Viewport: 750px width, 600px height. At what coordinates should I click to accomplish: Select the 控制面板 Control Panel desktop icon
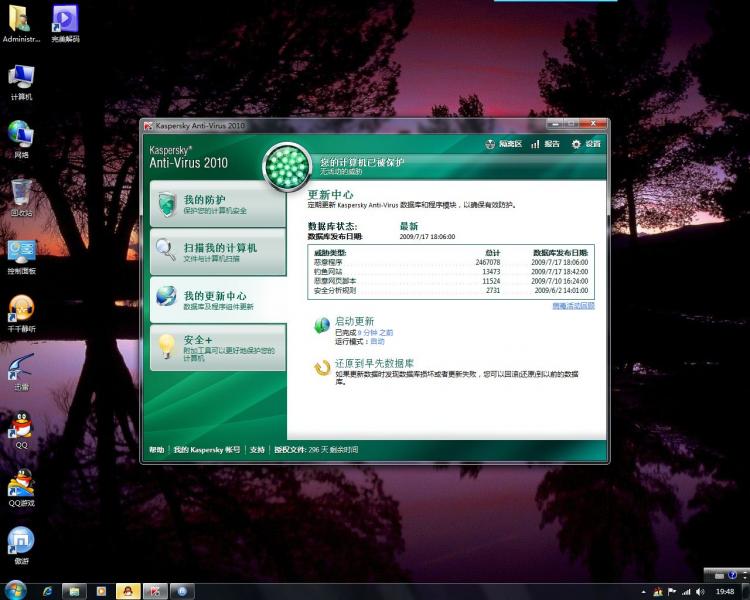[21, 257]
